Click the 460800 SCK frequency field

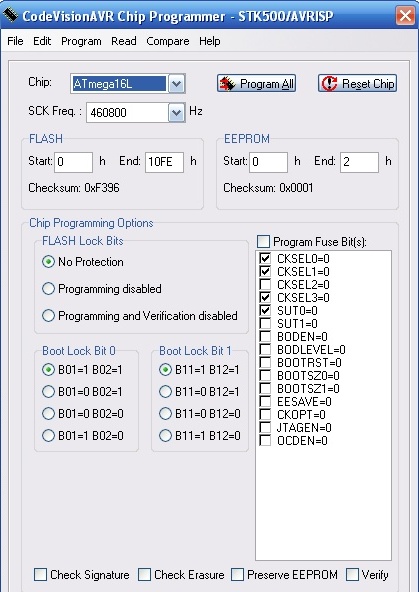(128, 113)
